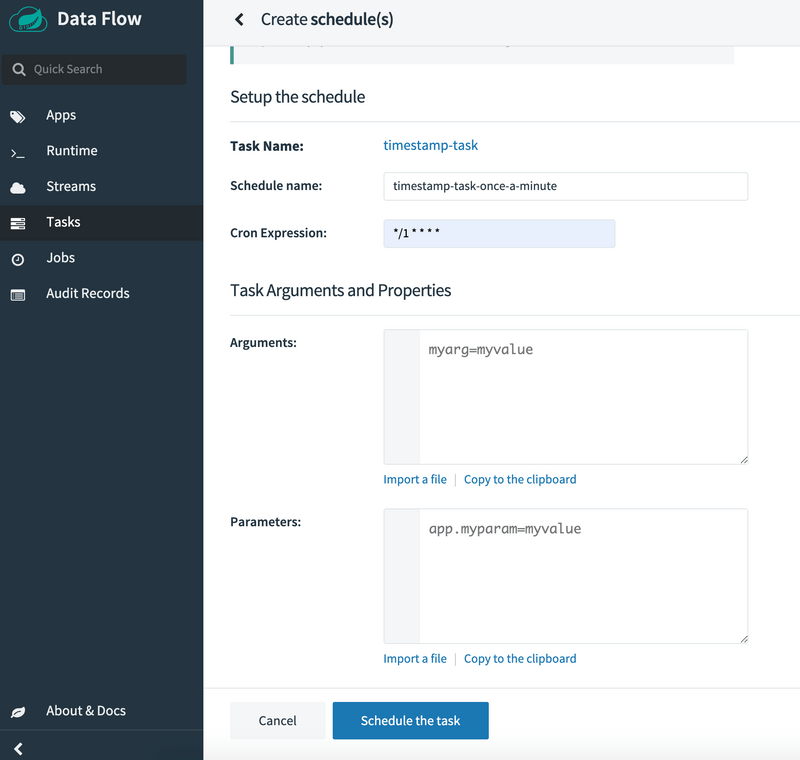Click the Tasks list icon
Viewport: 800px width, 760px height.
18,223
